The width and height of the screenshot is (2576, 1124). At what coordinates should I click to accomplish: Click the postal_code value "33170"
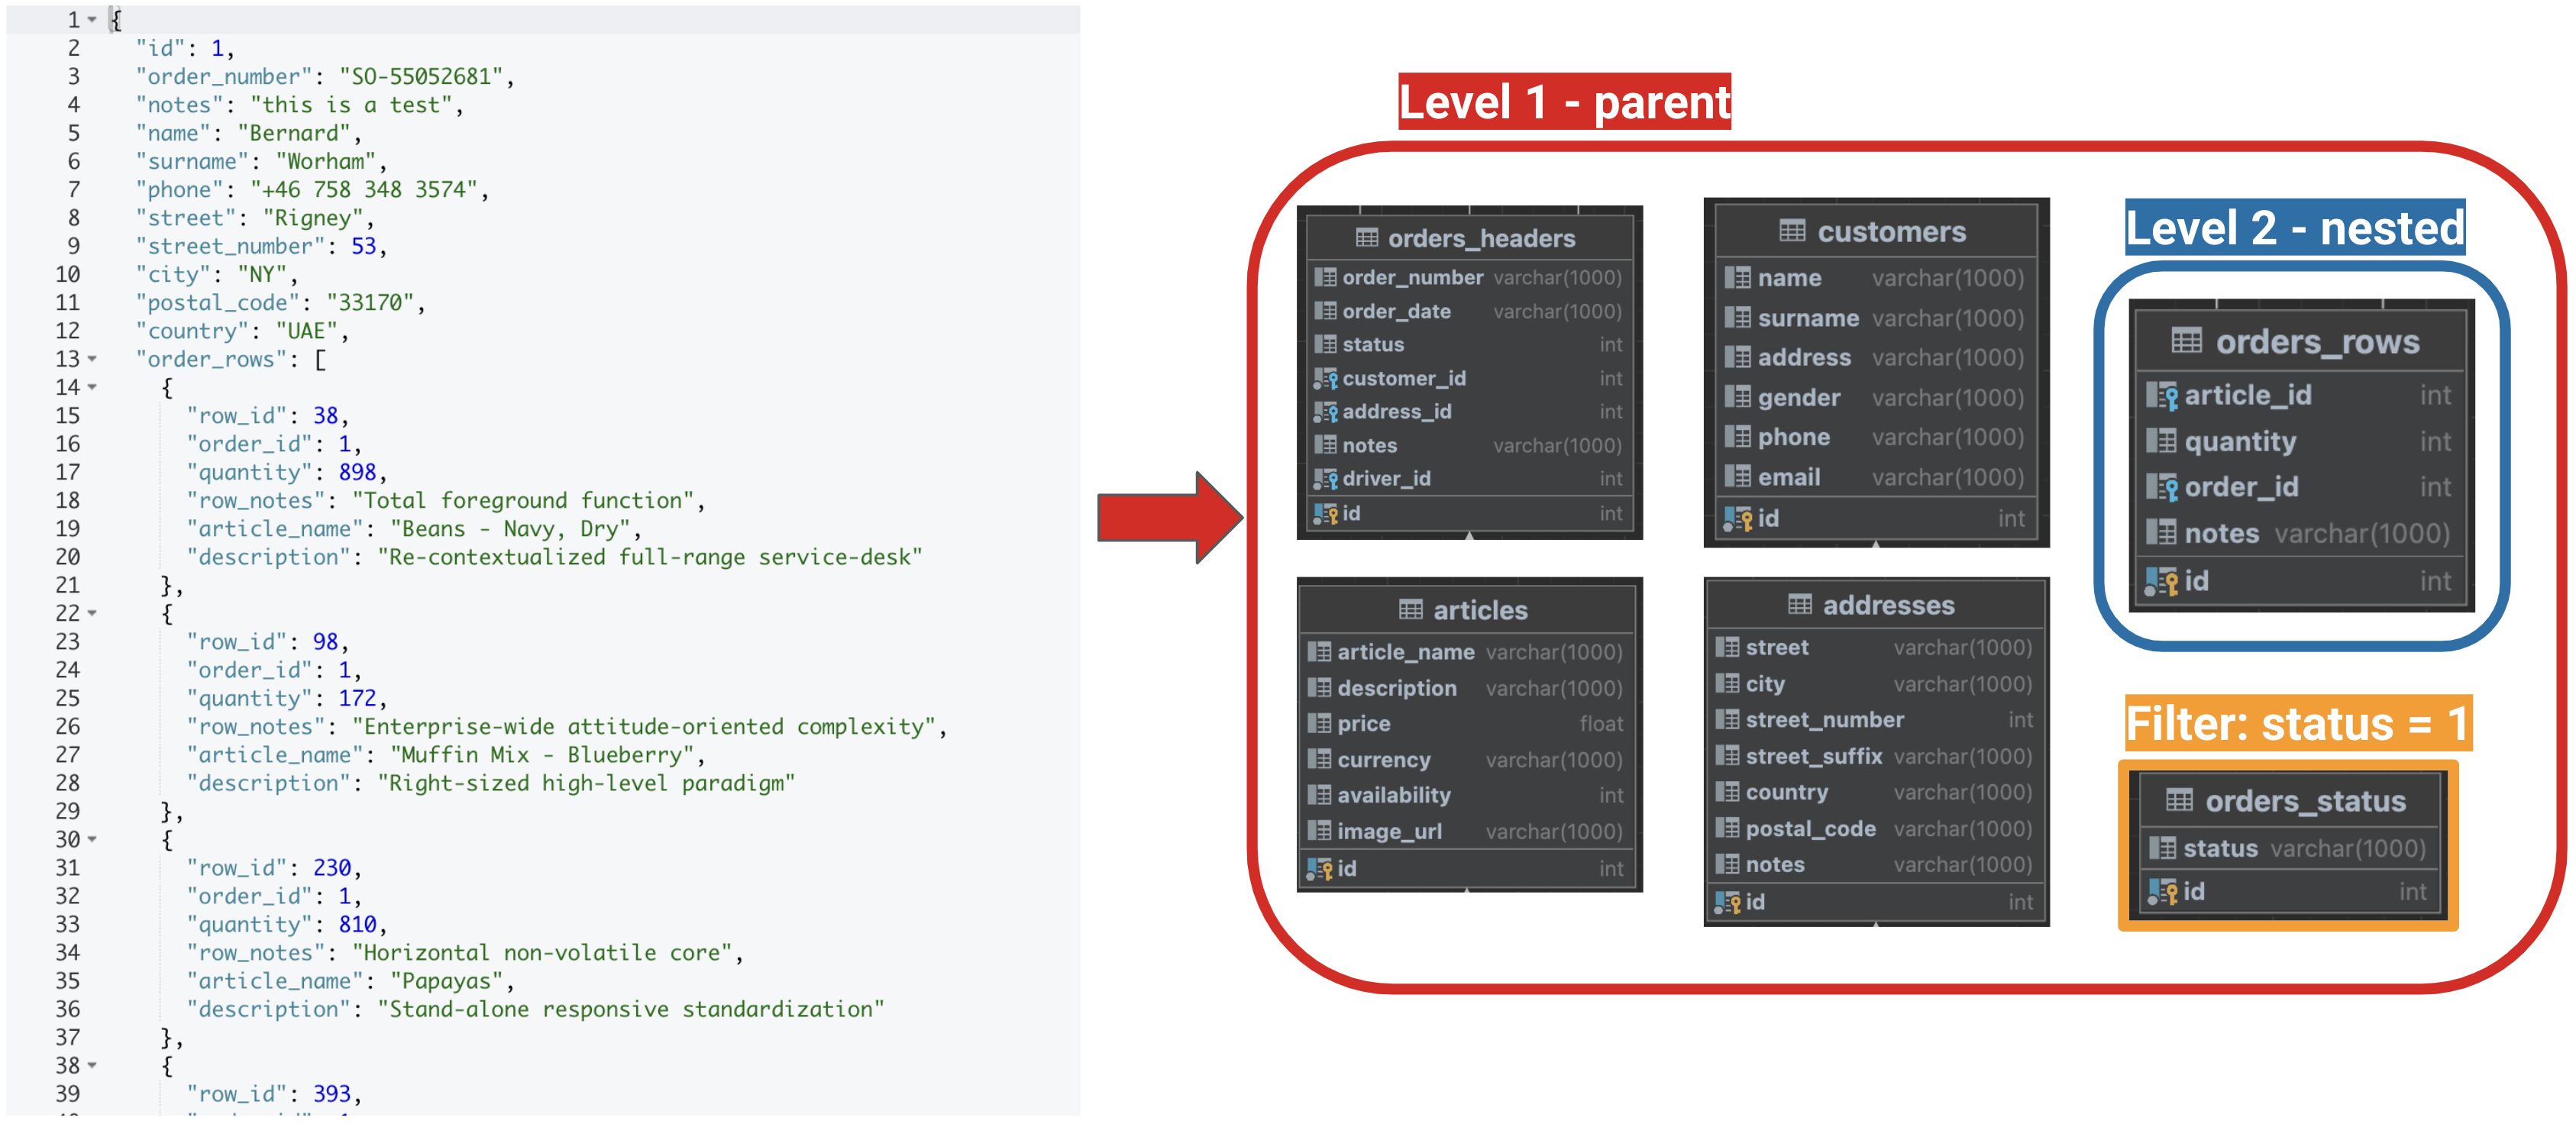(x=370, y=303)
